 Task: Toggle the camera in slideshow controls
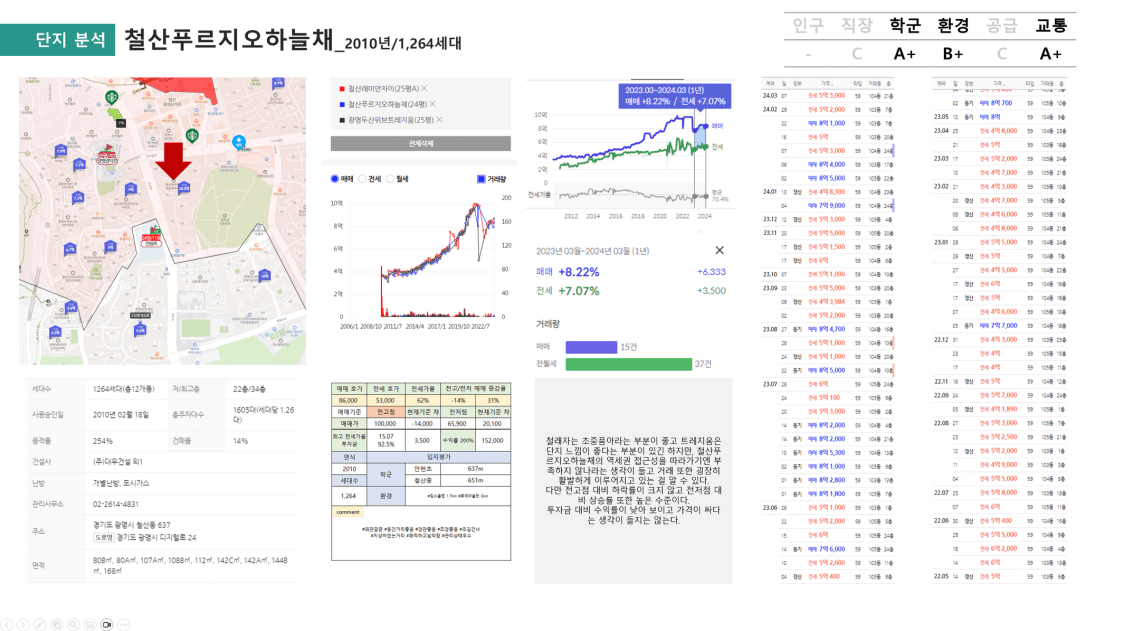[107, 625]
